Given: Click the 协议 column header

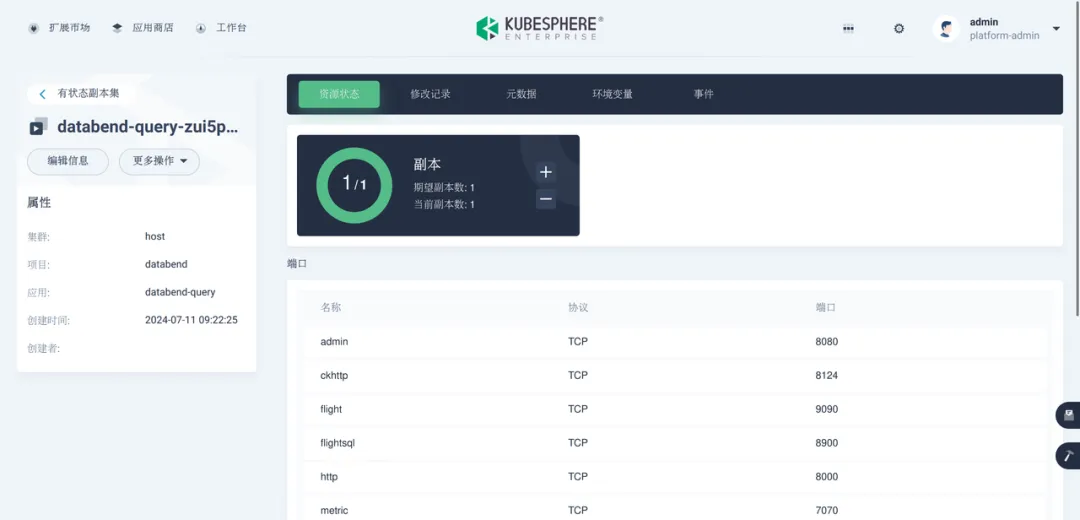Looking at the screenshot, I should click(x=578, y=307).
